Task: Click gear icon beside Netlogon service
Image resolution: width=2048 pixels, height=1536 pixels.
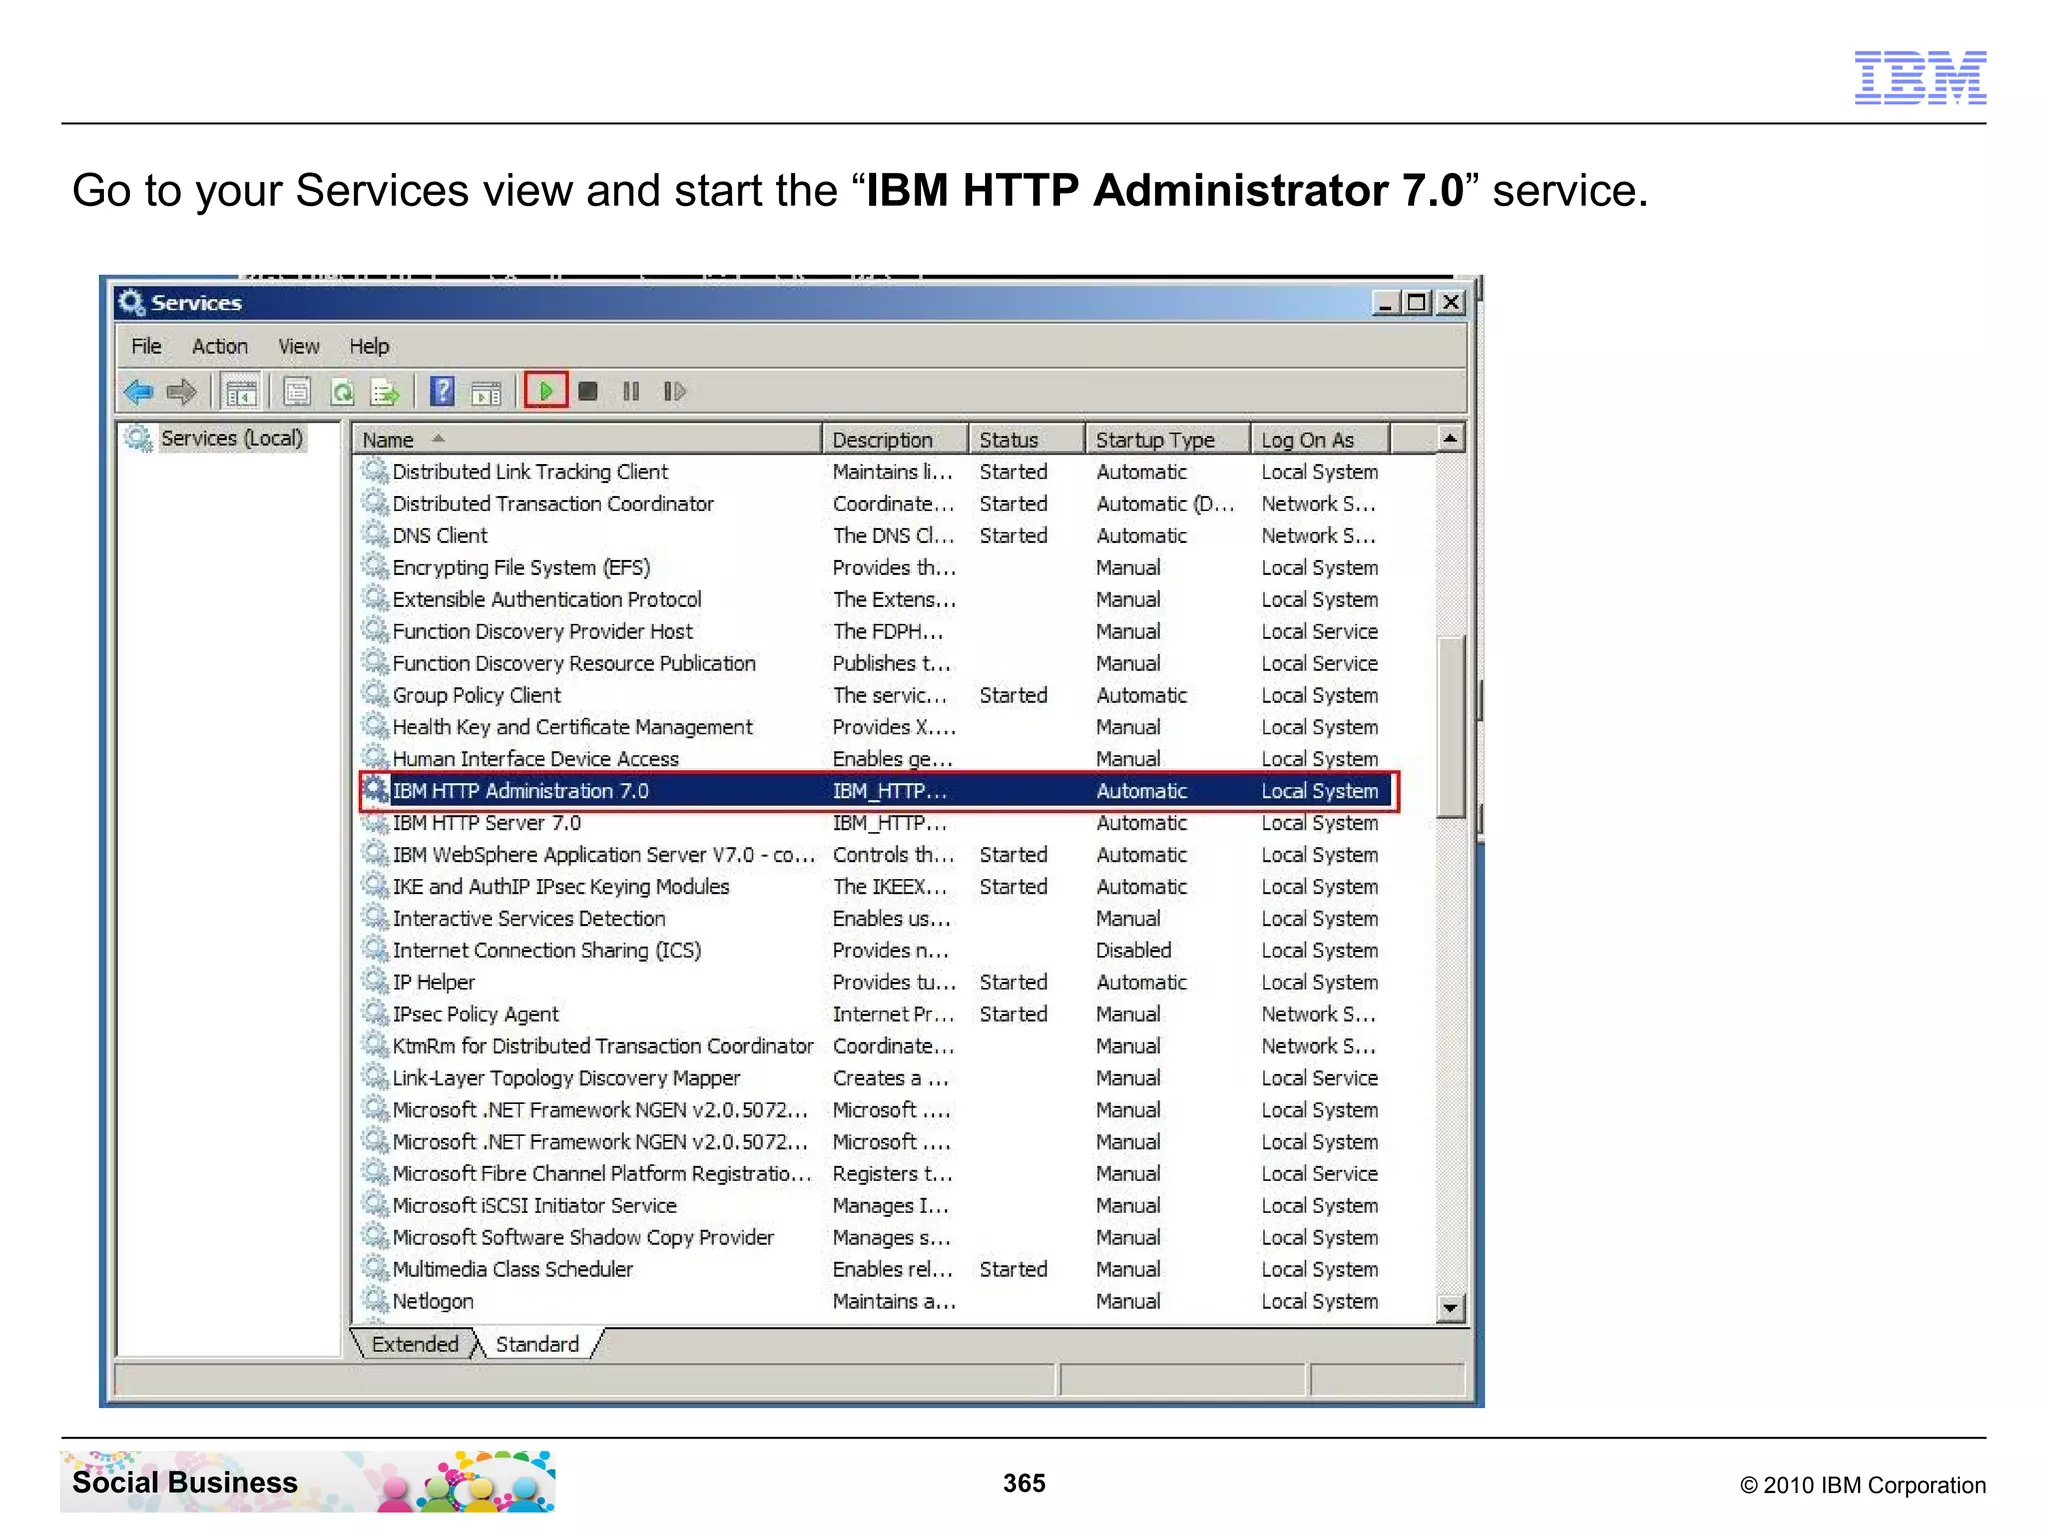Action: [375, 1300]
